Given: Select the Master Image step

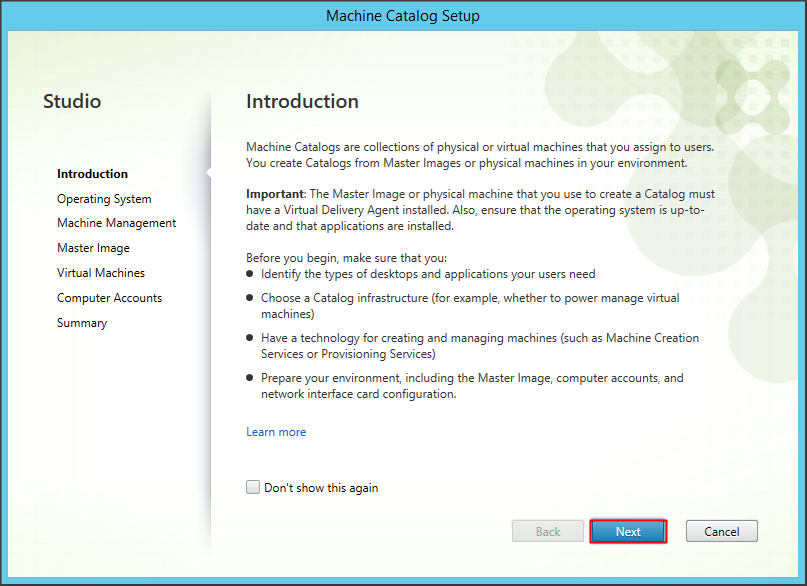Looking at the screenshot, I should (93, 248).
